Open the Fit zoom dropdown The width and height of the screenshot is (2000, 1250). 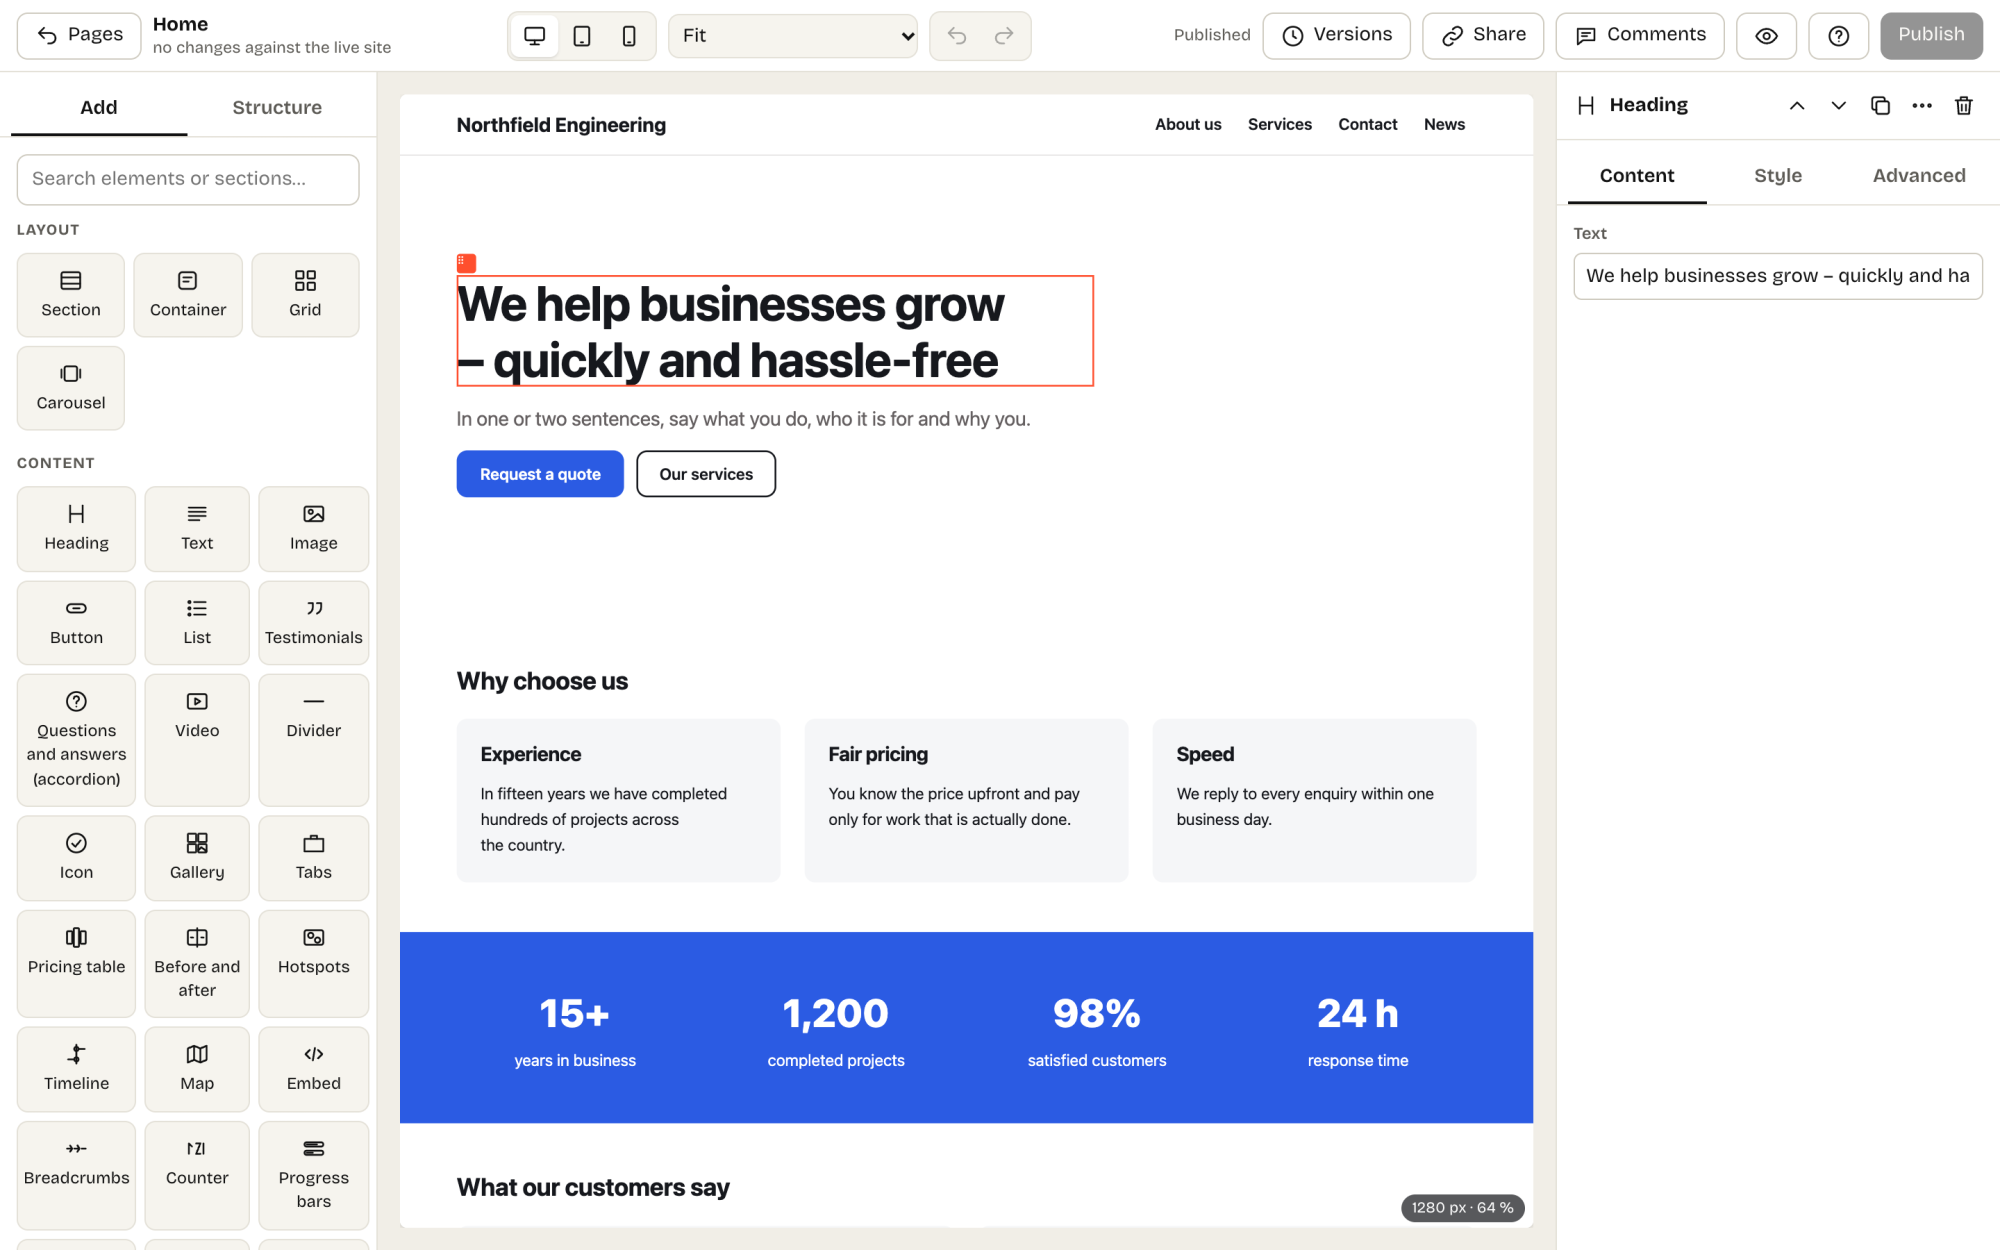(793, 36)
